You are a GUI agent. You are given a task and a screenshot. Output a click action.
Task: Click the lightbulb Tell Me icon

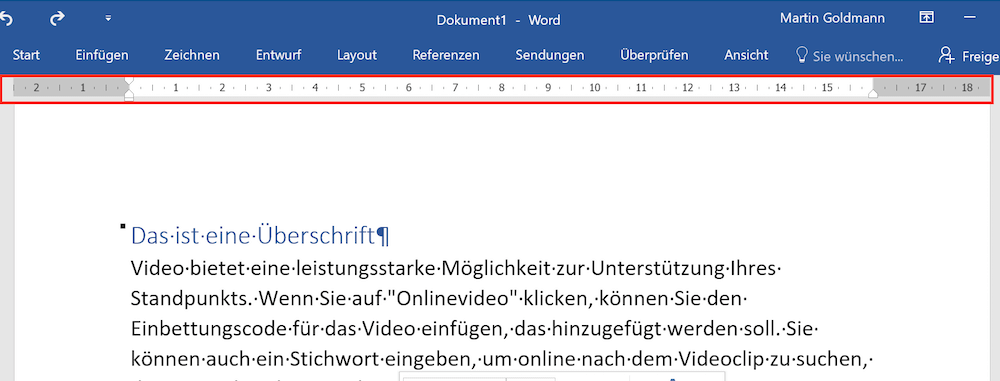802,55
